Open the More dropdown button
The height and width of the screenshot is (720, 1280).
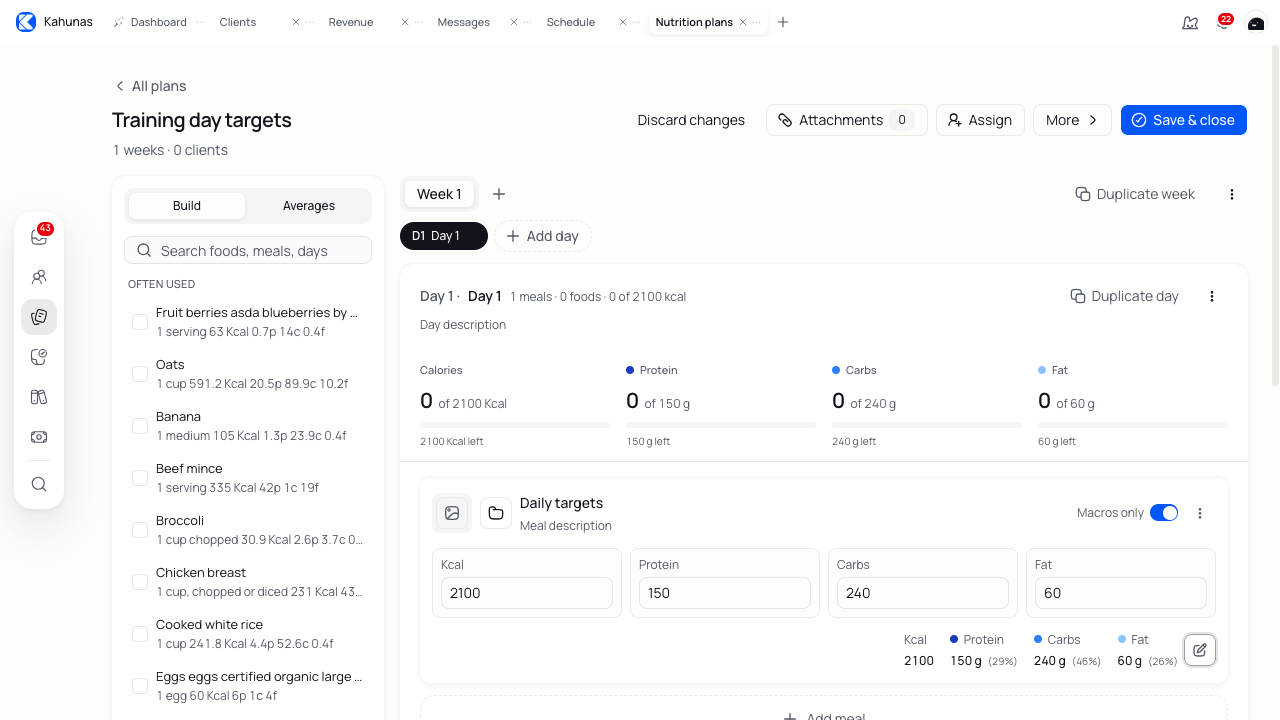point(1072,120)
